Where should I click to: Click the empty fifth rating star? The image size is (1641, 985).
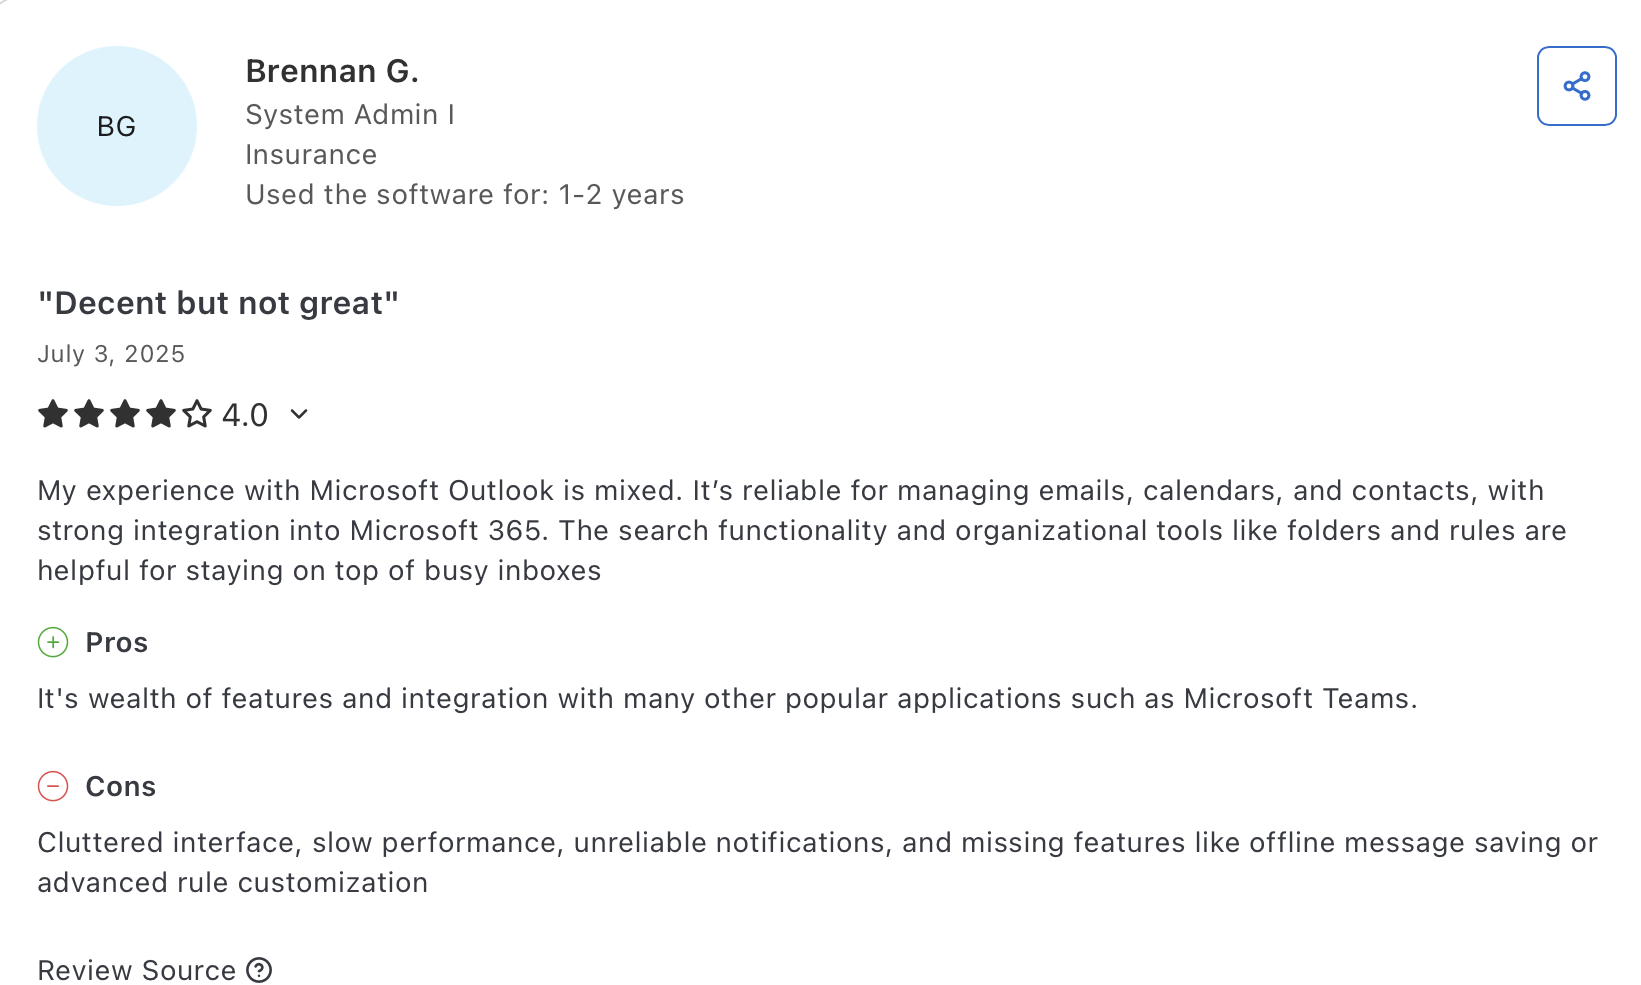(197, 414)
